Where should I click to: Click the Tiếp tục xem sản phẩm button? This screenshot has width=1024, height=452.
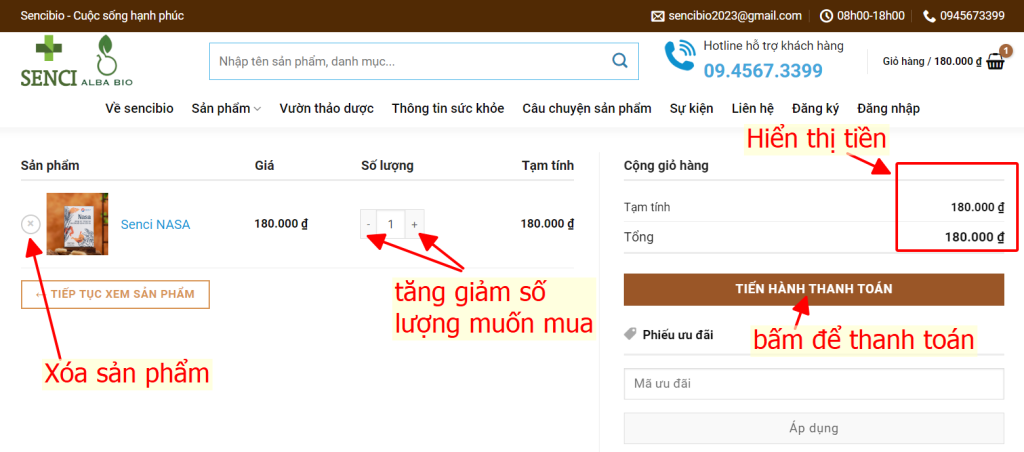click(115, 294)
